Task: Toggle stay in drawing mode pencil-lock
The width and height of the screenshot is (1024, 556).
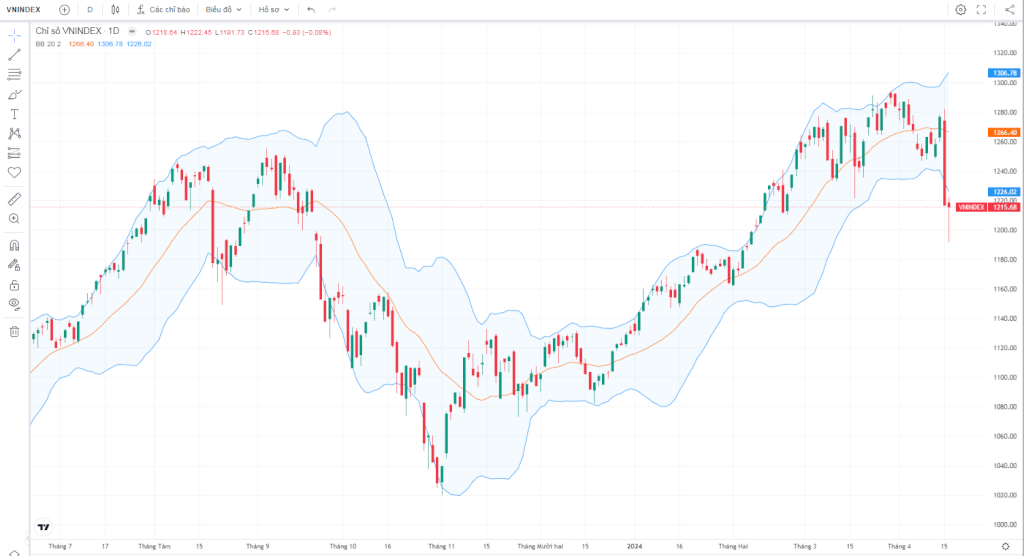Action: click(x=14, y=265)
